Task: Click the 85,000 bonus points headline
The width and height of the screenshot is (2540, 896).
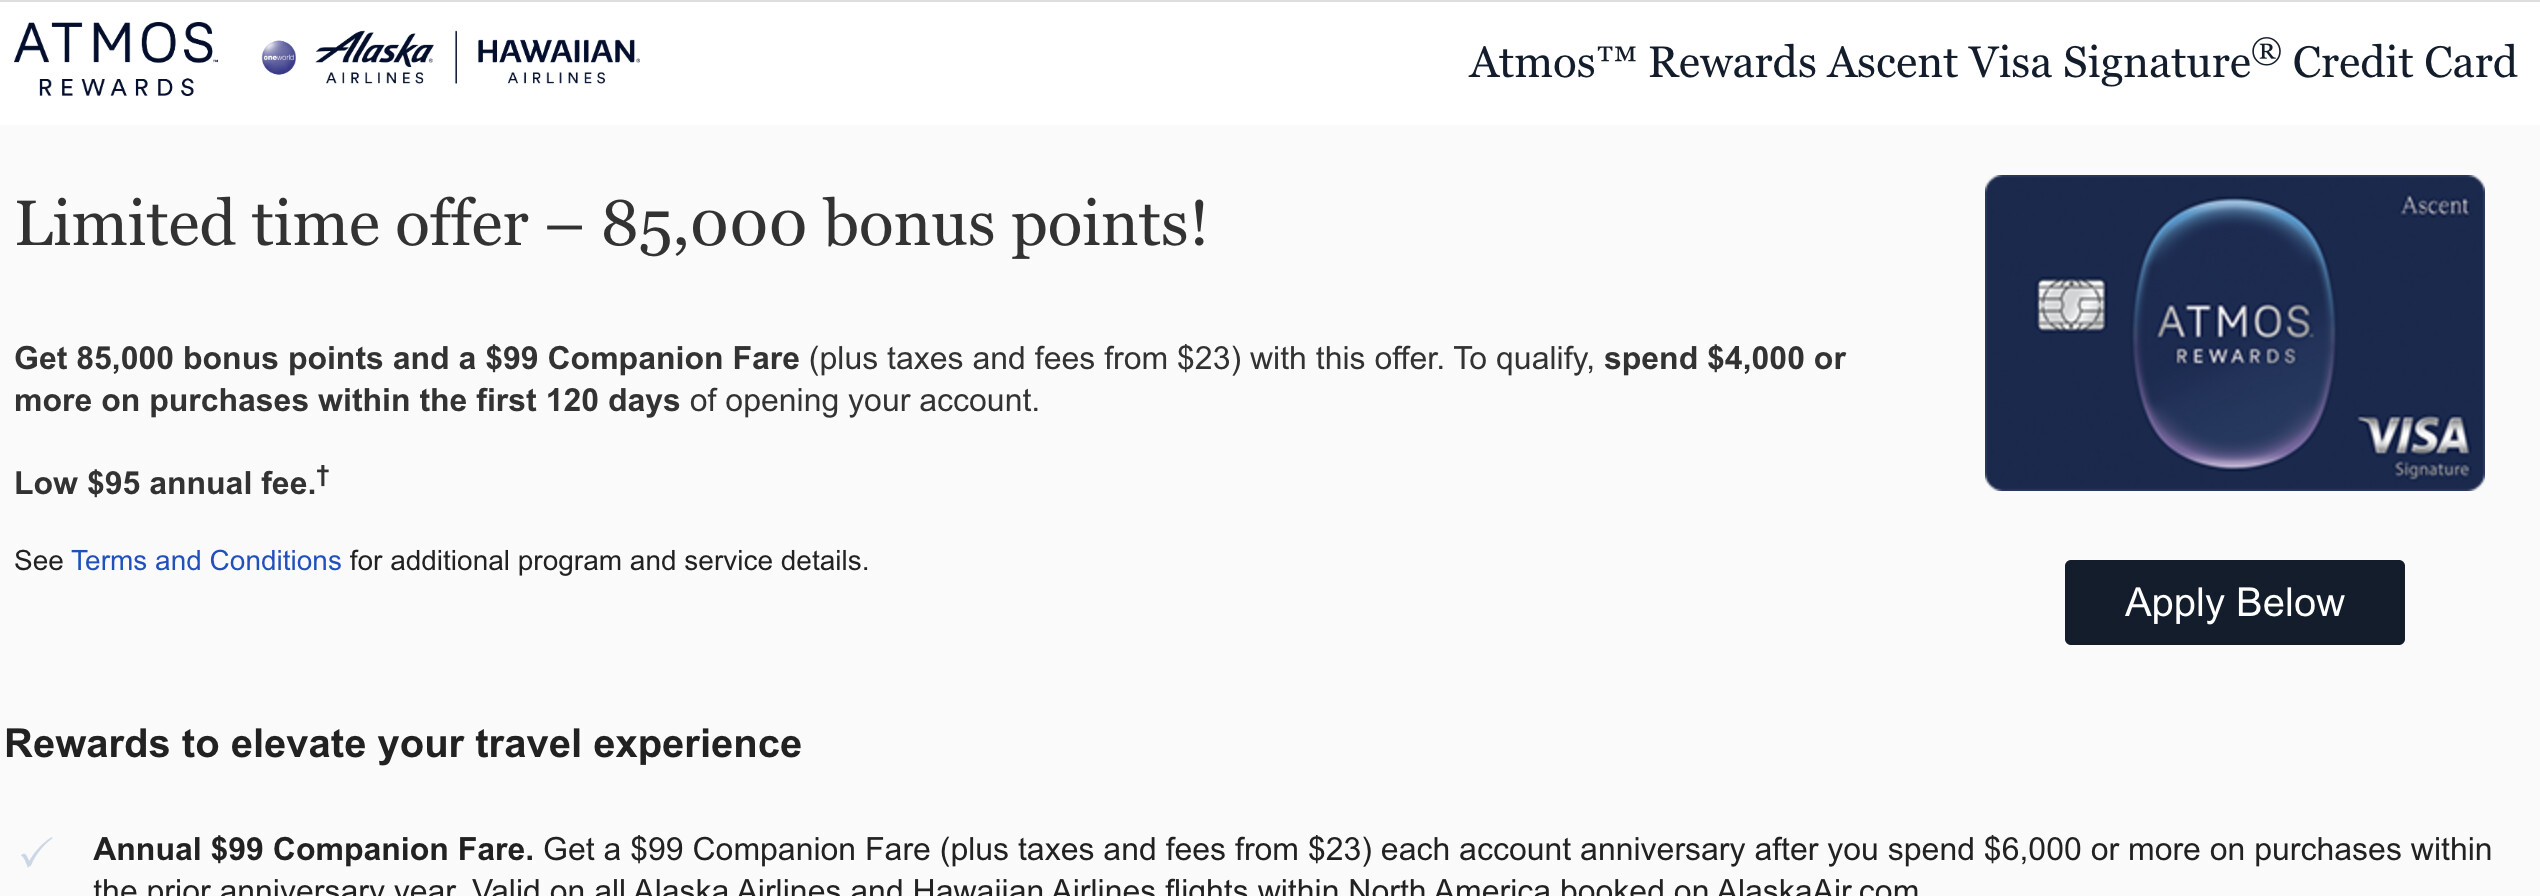Action: (x=610, y=223)
